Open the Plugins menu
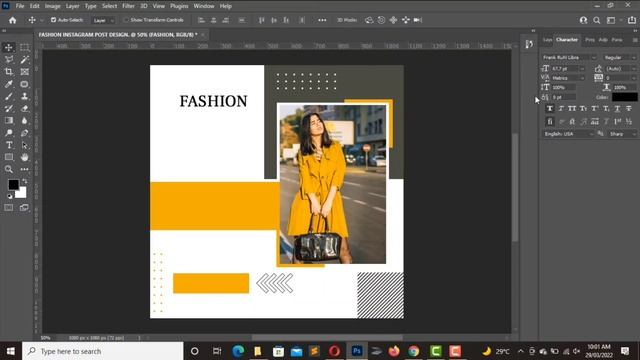The width and height of the screenshot is (640, 360). tap(179, 6)
